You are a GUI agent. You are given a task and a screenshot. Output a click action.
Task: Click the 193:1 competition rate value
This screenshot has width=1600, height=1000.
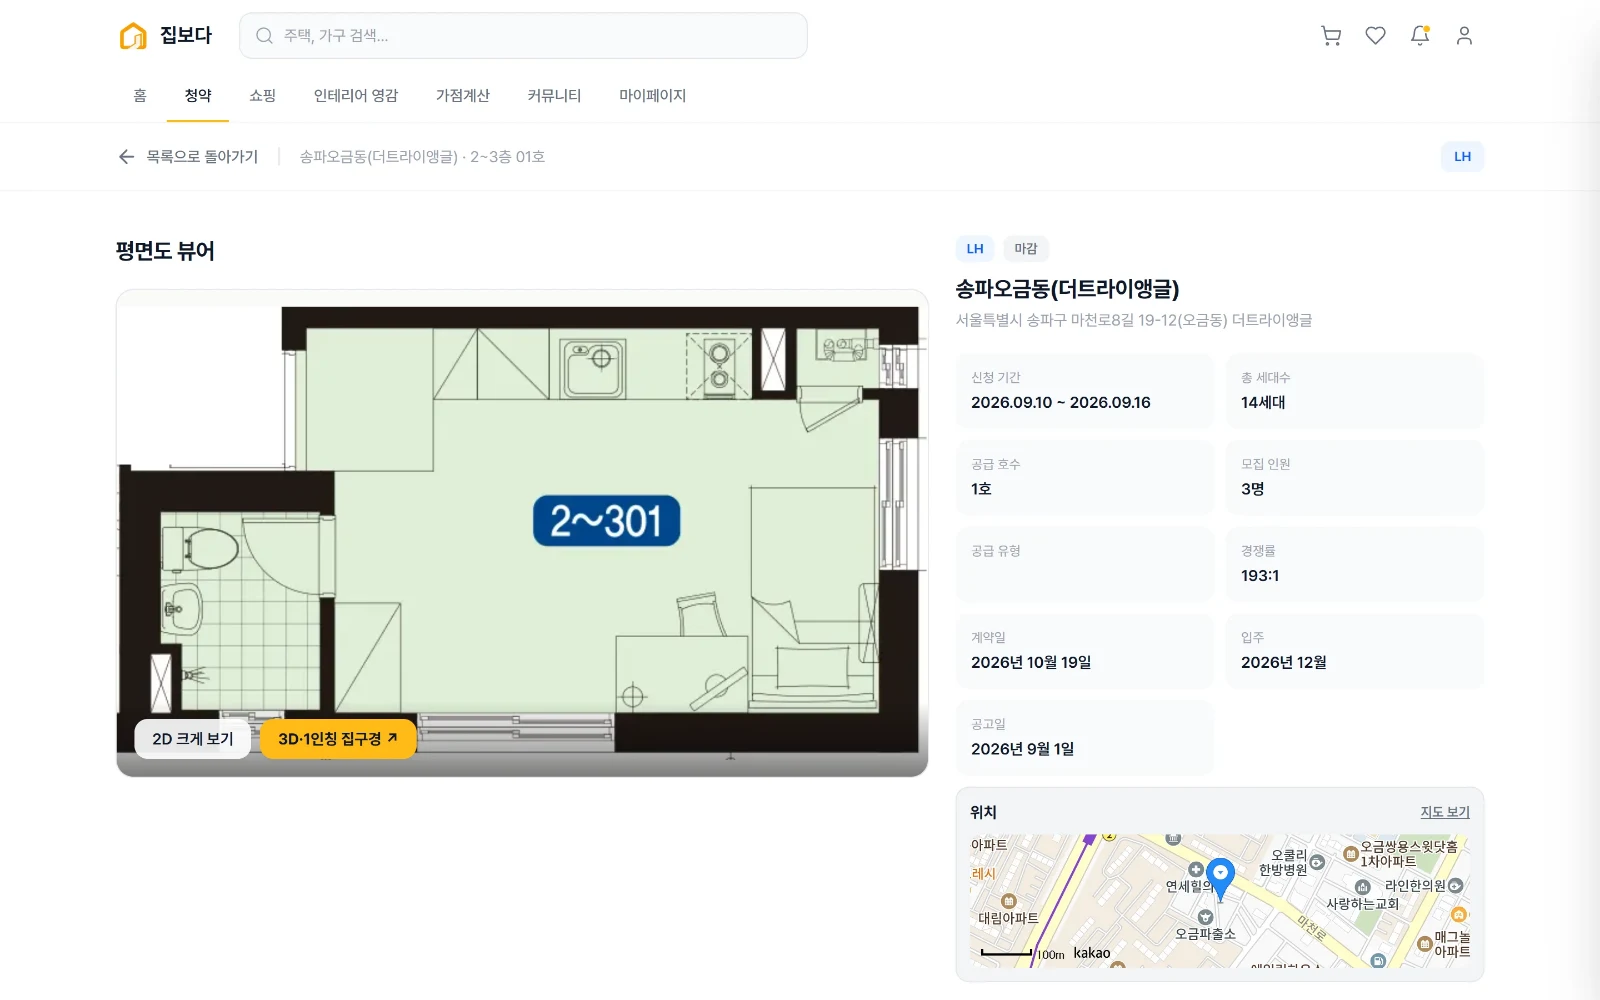click(1260, 576)
